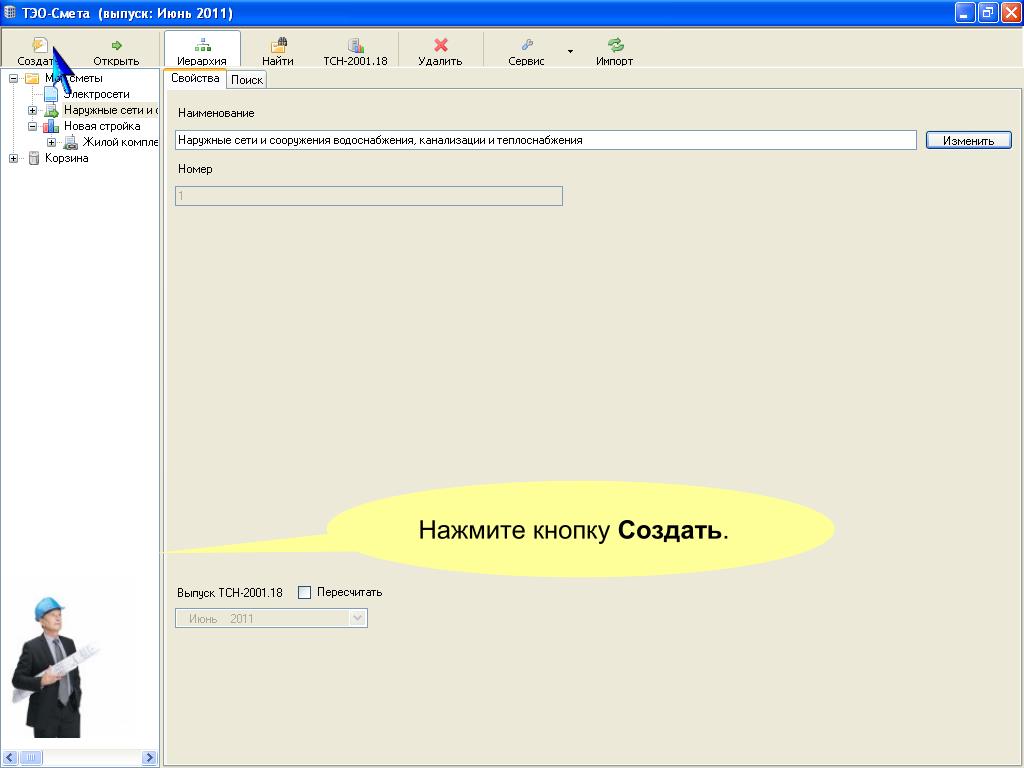This screenshot has height=768, width=1024.
Task: Select the Корзина trash item
Action: (66, 158)
